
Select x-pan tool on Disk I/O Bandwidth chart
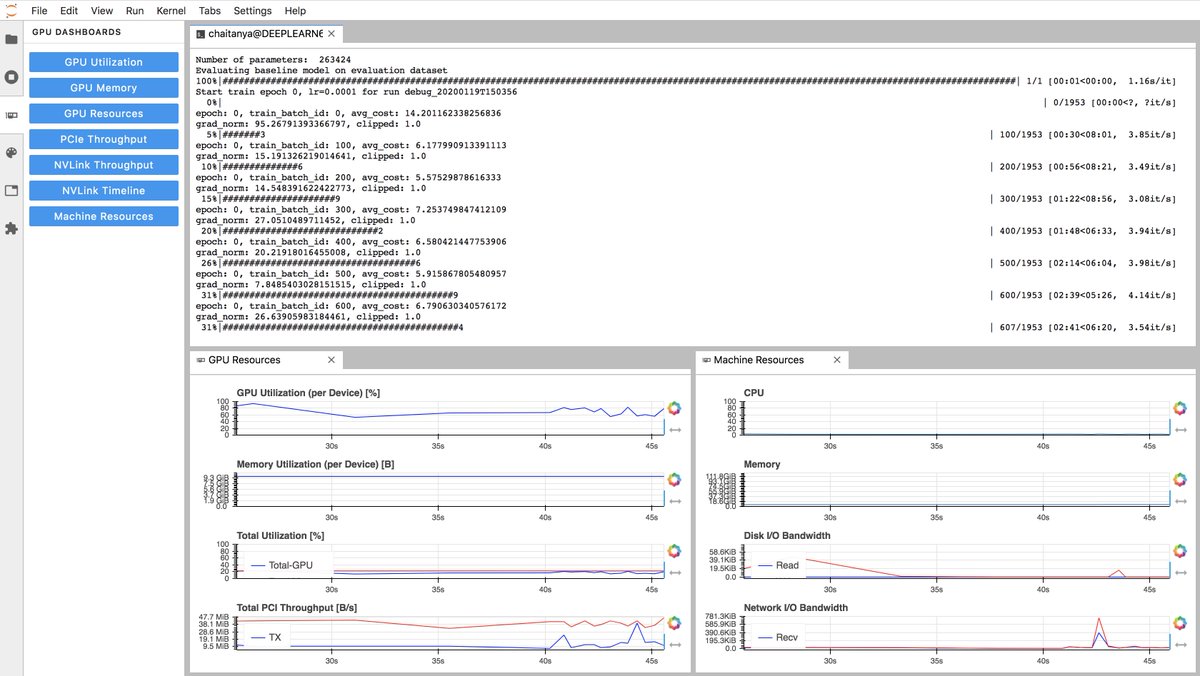[1180, 573]
